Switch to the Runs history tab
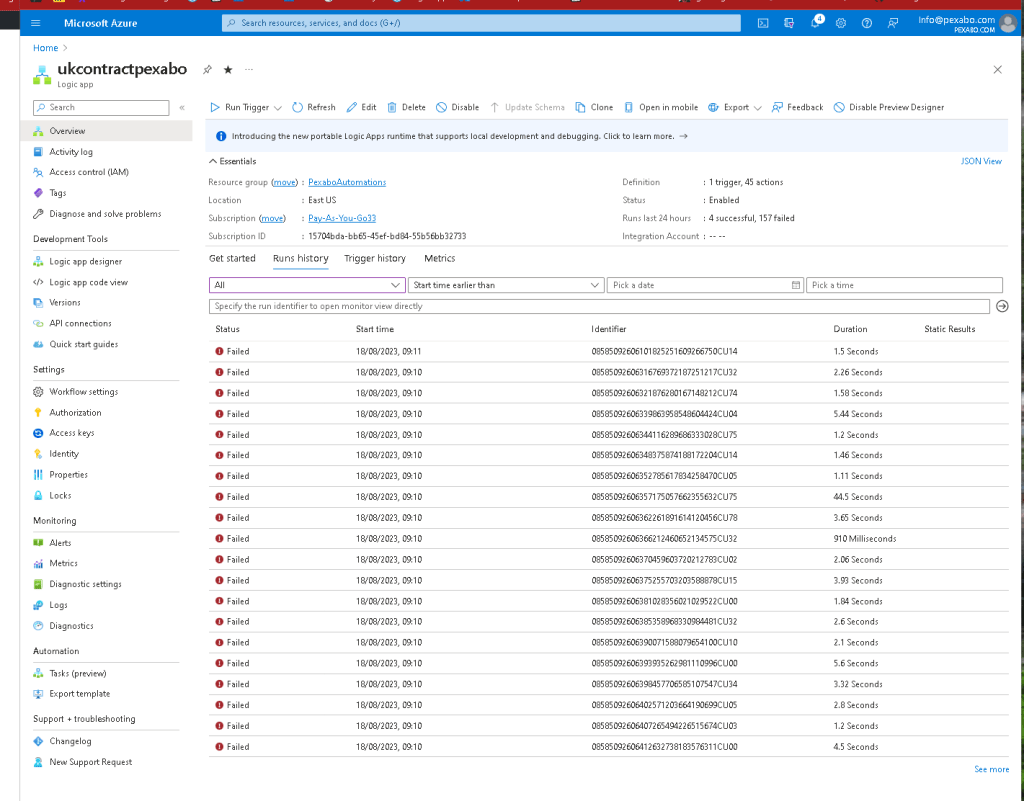 click(x=300, y=259)
